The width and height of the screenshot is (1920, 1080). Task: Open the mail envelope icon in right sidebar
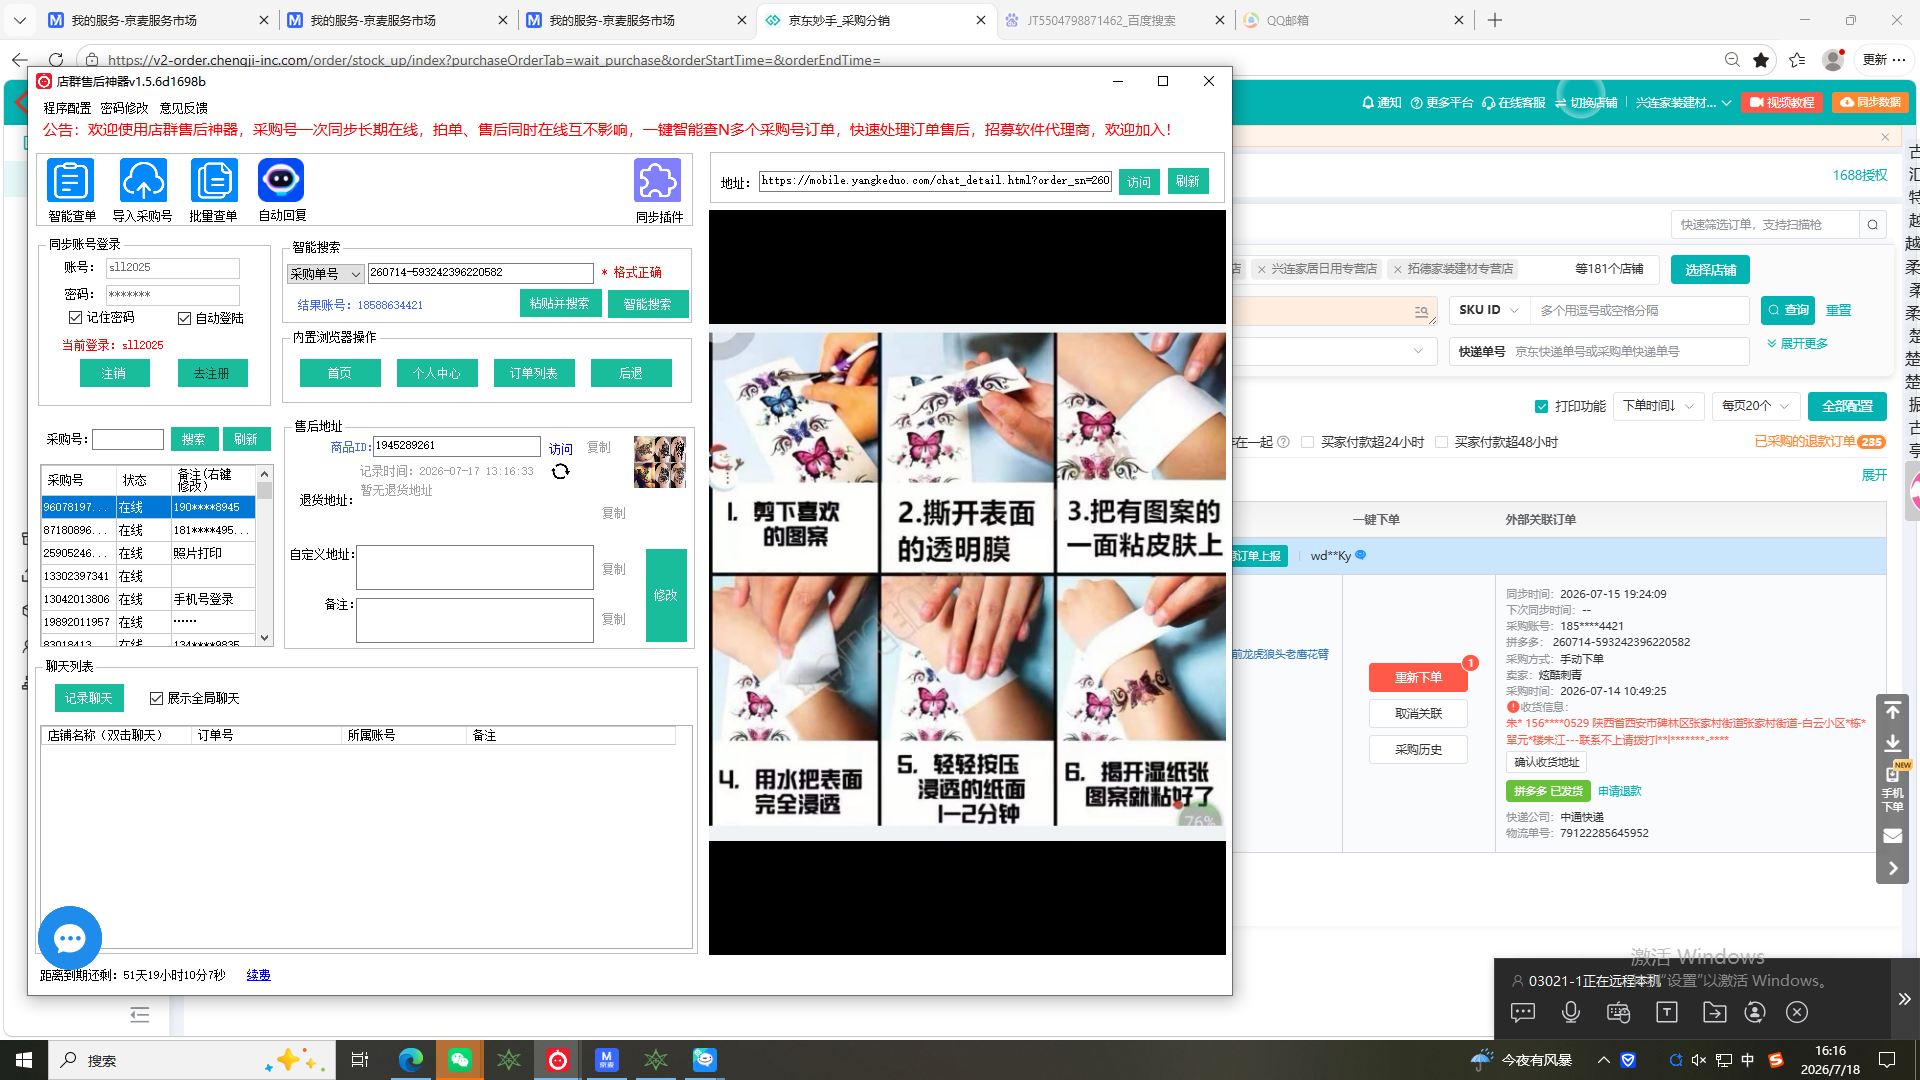[1892, 836]
